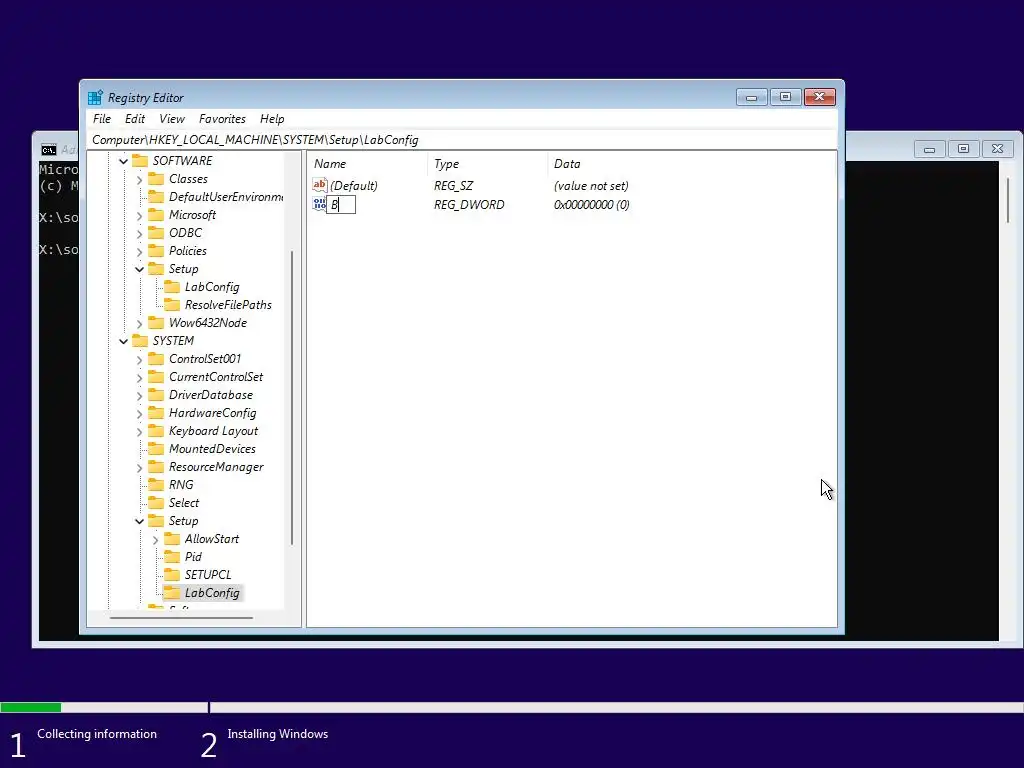Click the 0x00000000 (0) data cell
Screen dimensions: 1024x768
[592, 204]
